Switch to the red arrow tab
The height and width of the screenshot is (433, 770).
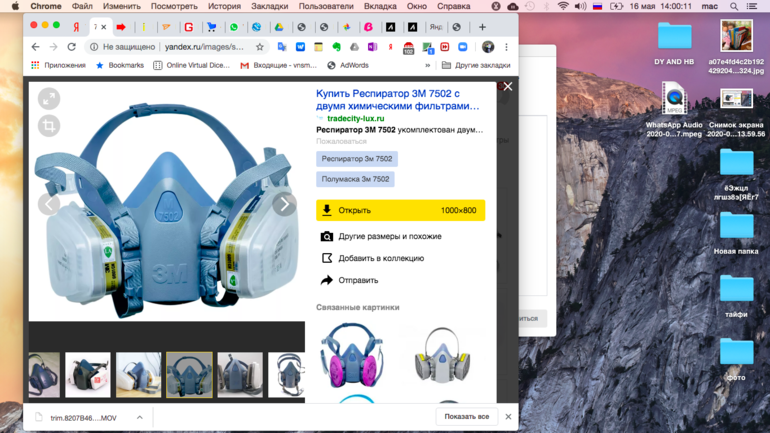(121, 27)
